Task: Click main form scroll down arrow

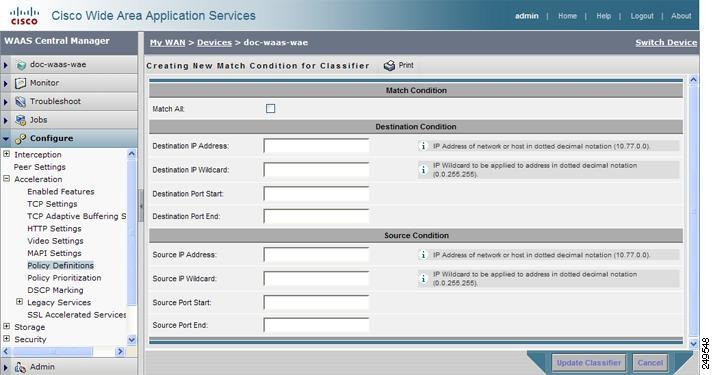Action: pos(693,344)
